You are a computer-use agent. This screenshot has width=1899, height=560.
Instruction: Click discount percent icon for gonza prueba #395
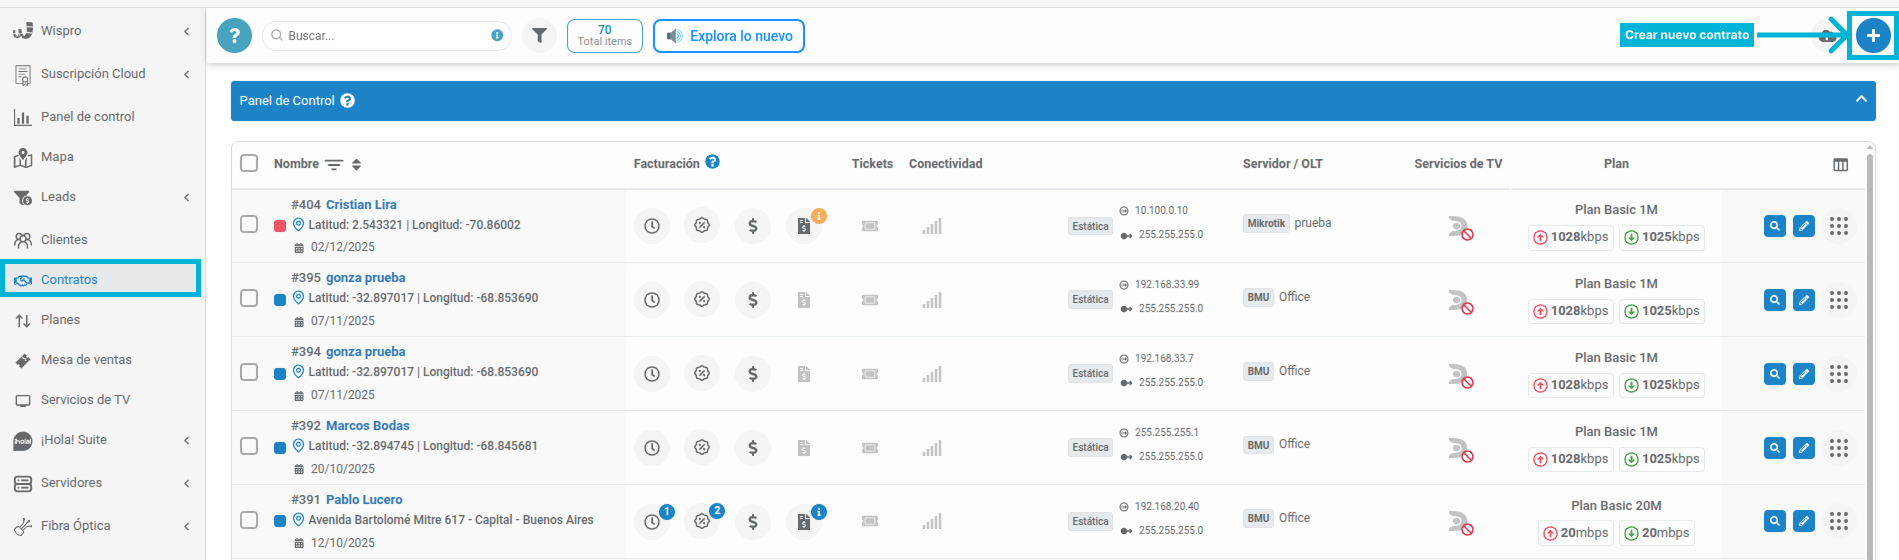[x=702, y=300]
